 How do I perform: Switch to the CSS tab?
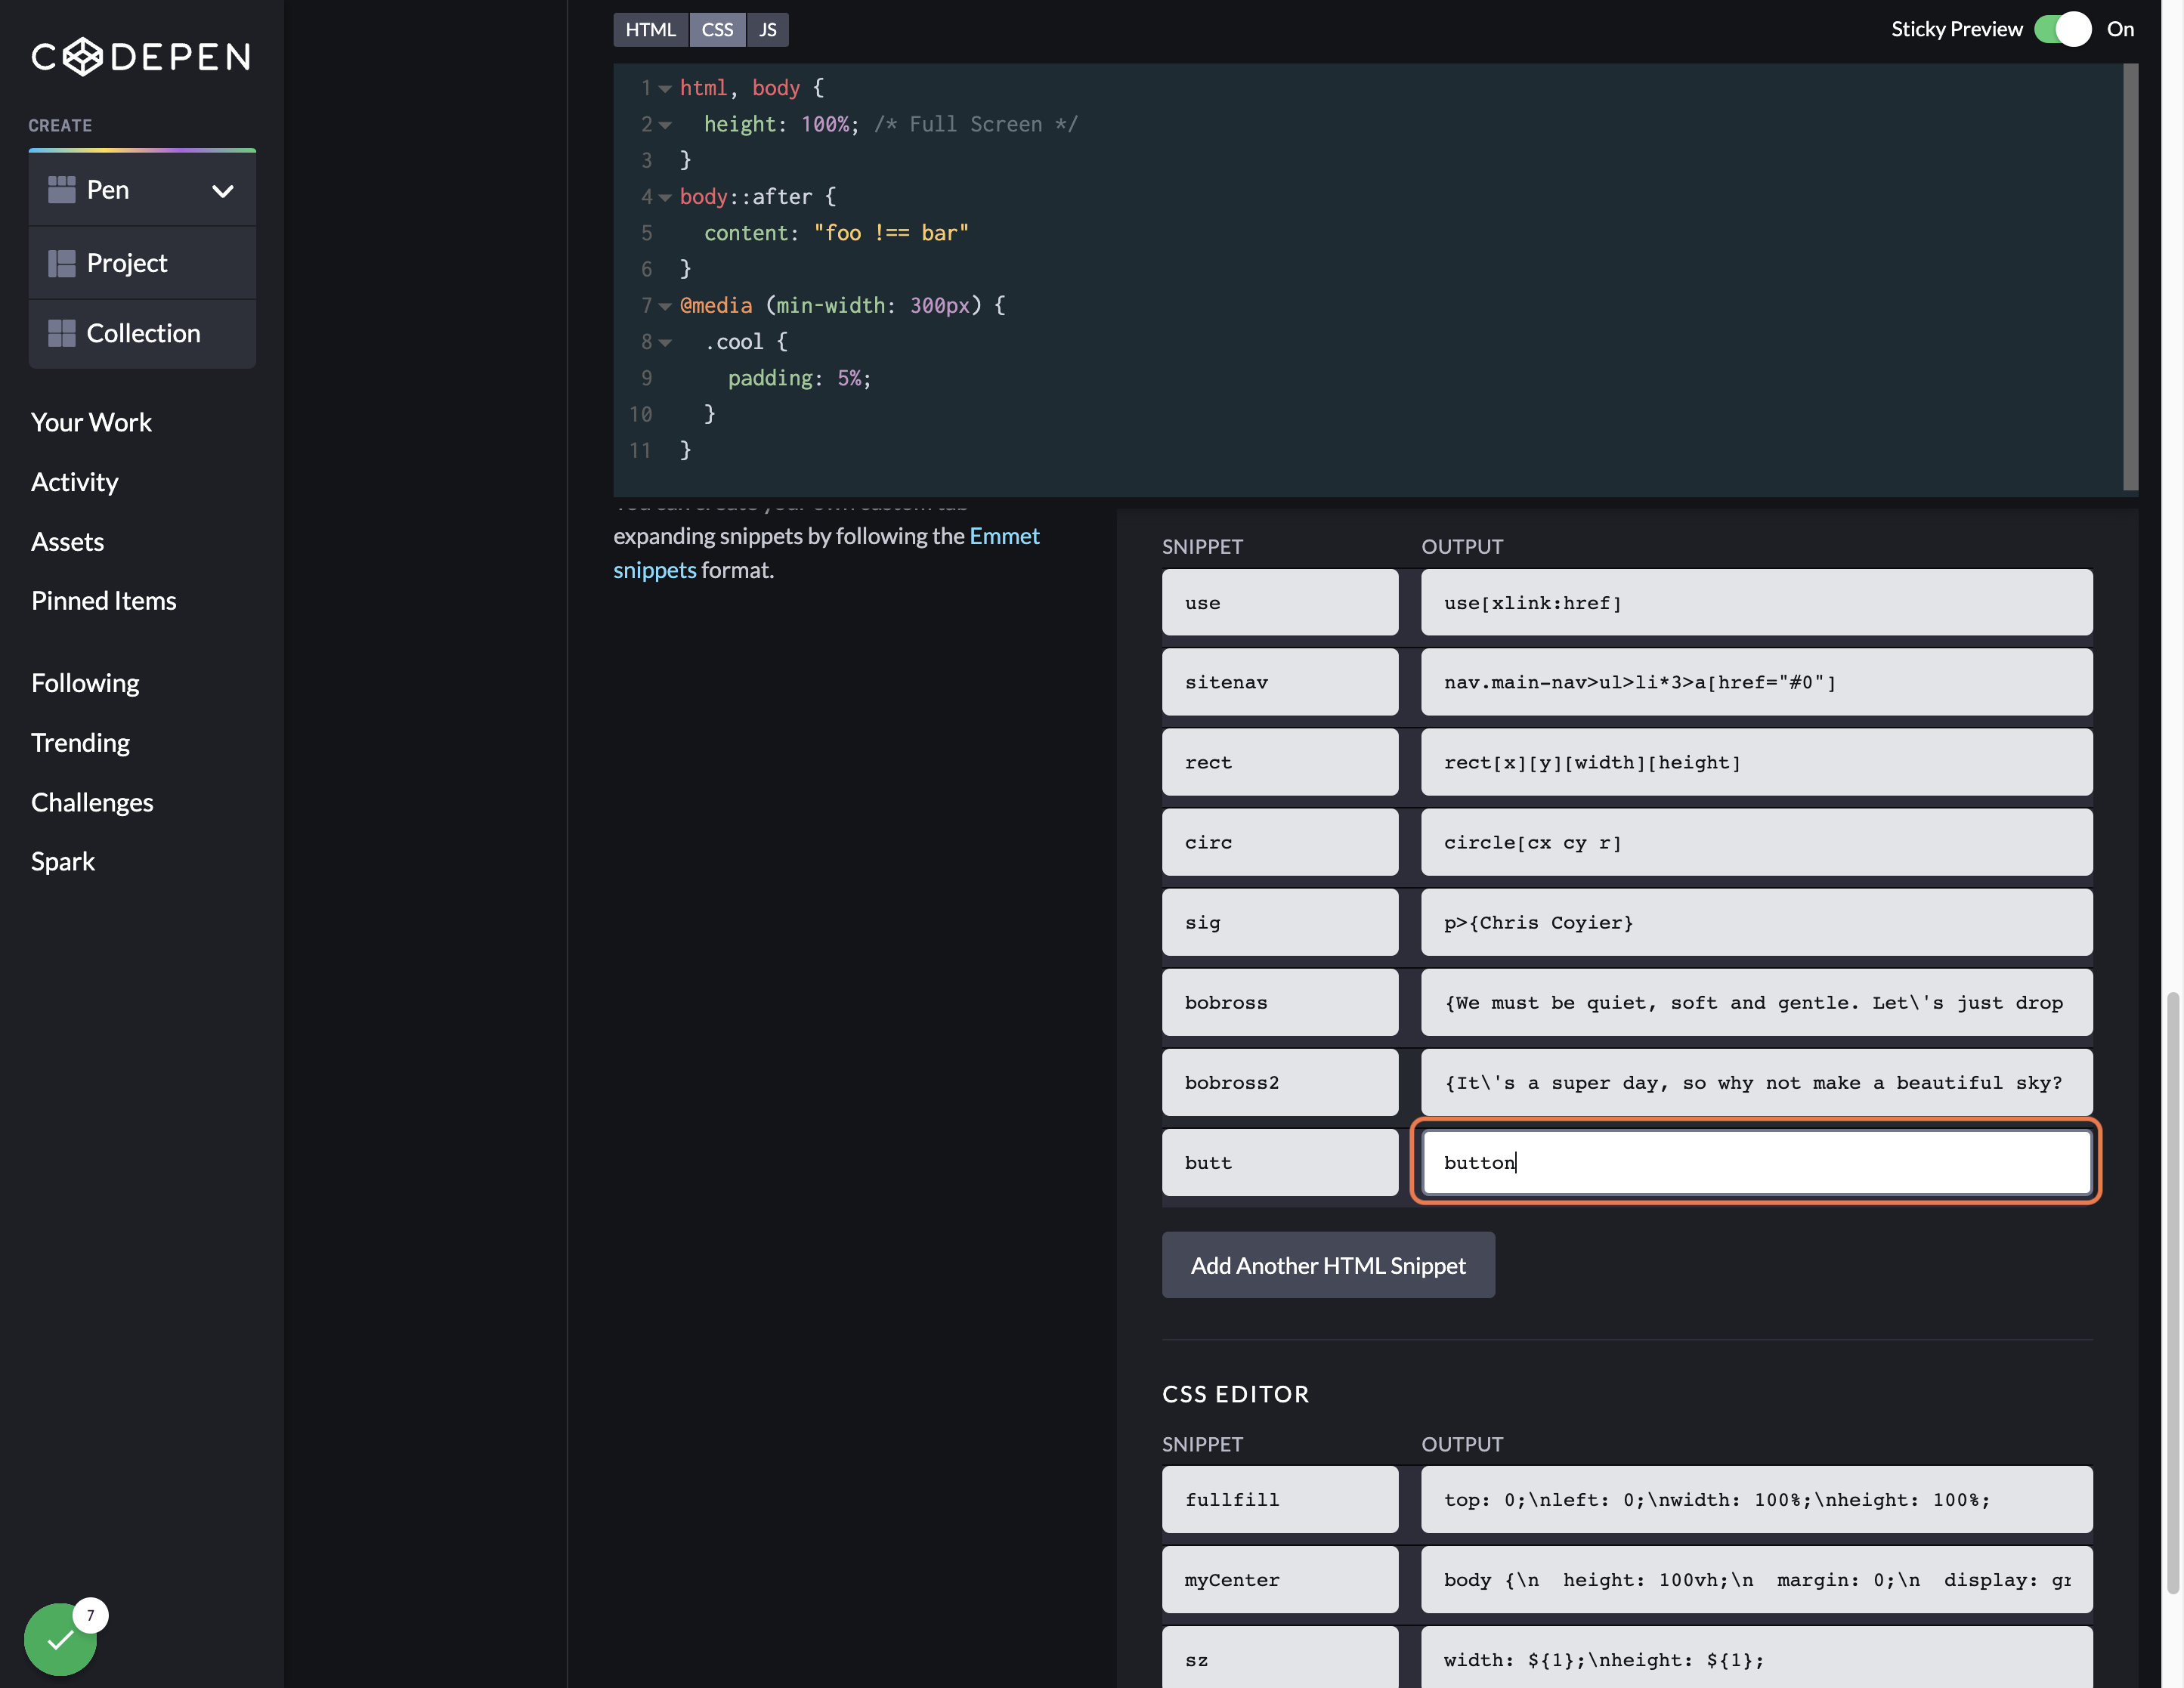tap(717, 30)
